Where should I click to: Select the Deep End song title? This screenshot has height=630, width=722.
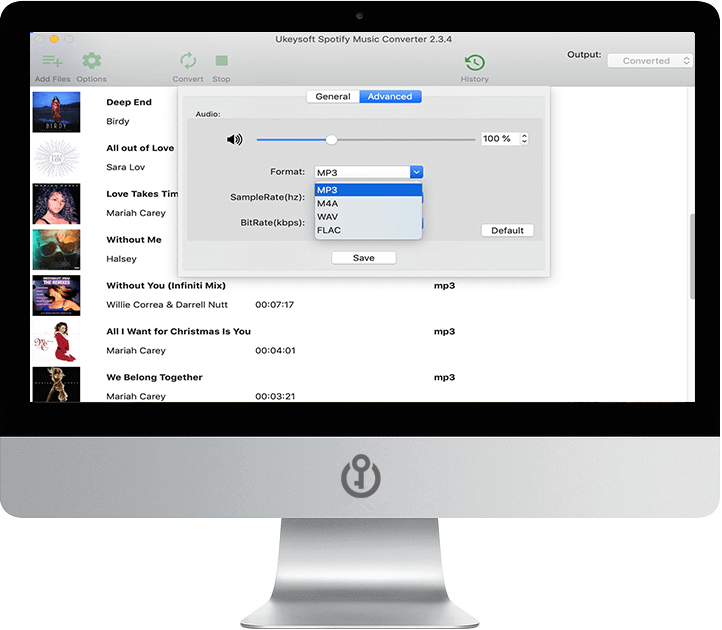129,102
